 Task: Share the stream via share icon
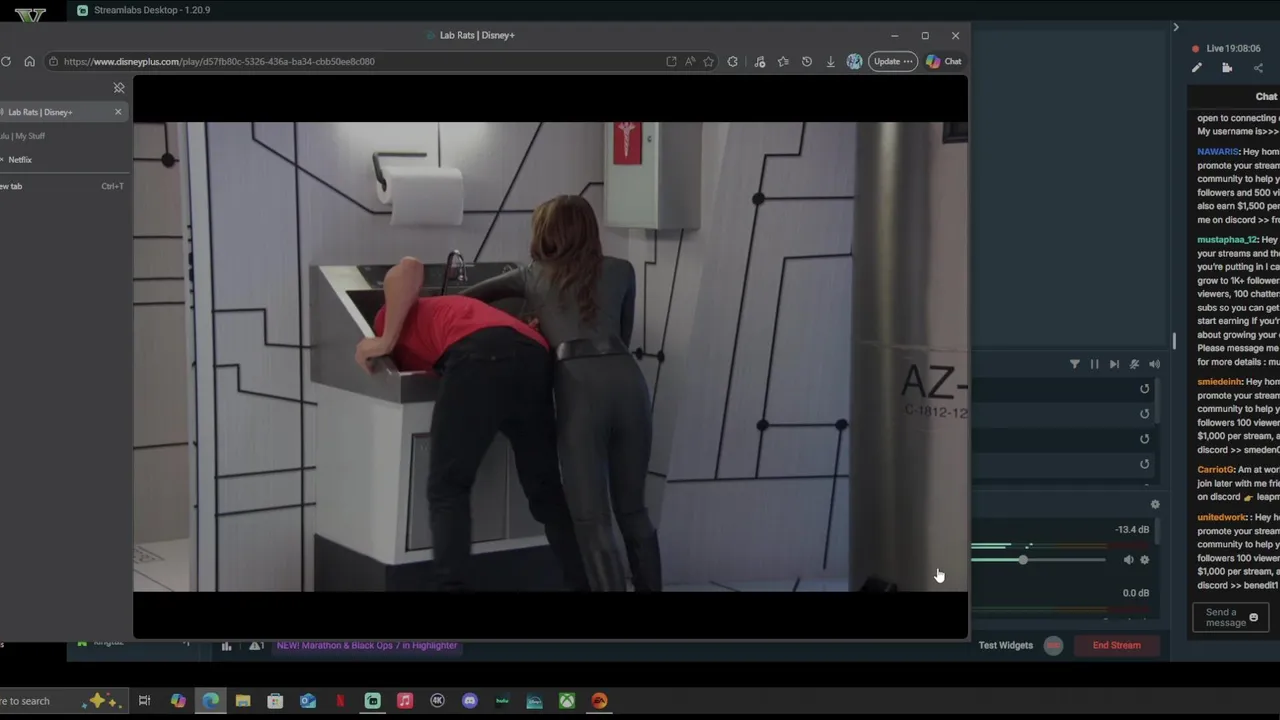[1258, 68]
